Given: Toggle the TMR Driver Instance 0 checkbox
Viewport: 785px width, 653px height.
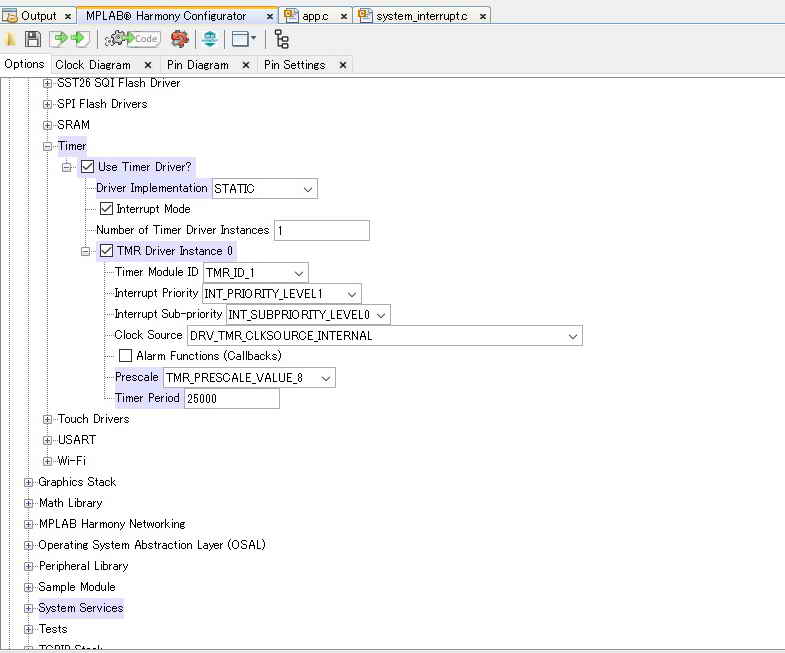Looking at the screenshot, I should click(x=106, y=251).
